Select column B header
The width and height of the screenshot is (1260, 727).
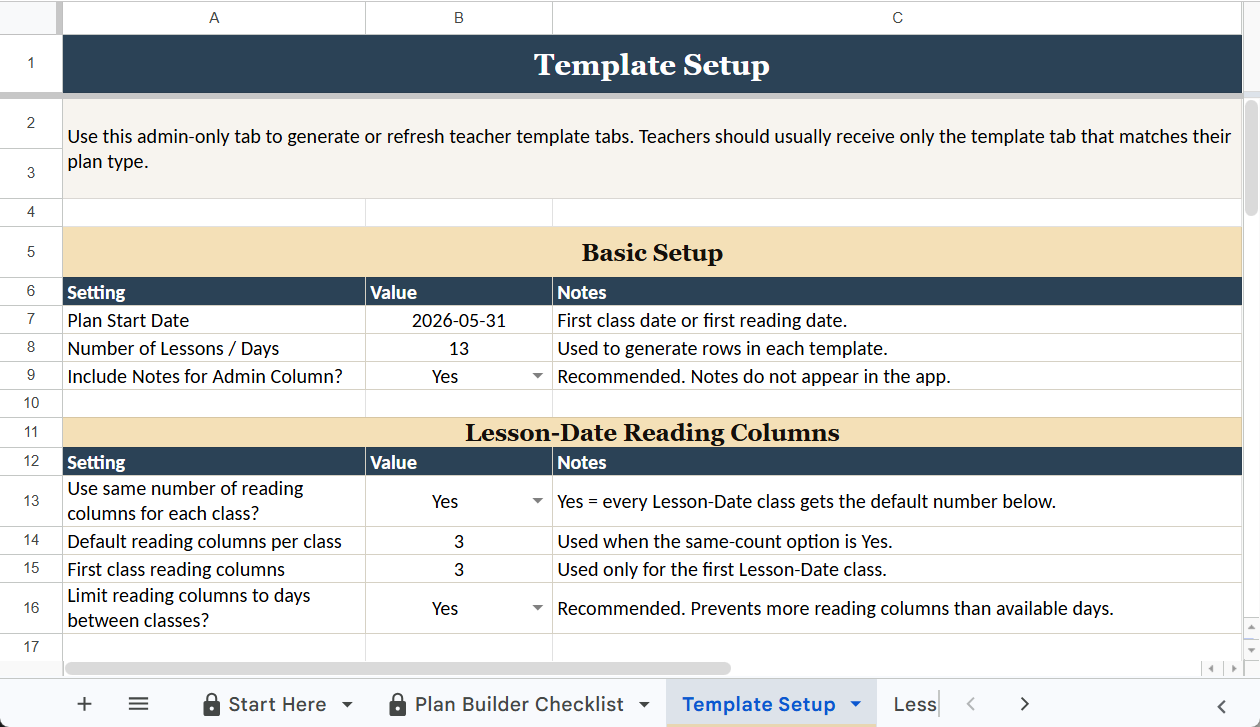tap(459, 18)
